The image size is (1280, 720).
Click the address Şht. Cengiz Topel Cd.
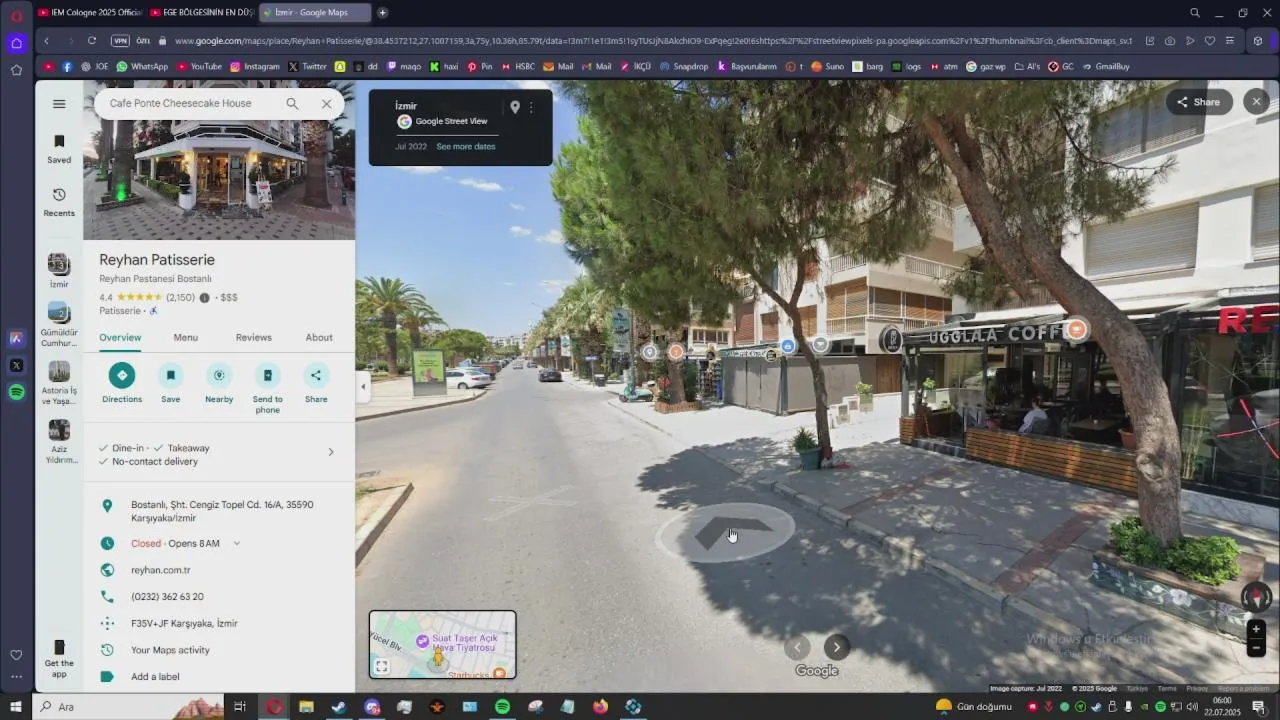pos(222,511)
